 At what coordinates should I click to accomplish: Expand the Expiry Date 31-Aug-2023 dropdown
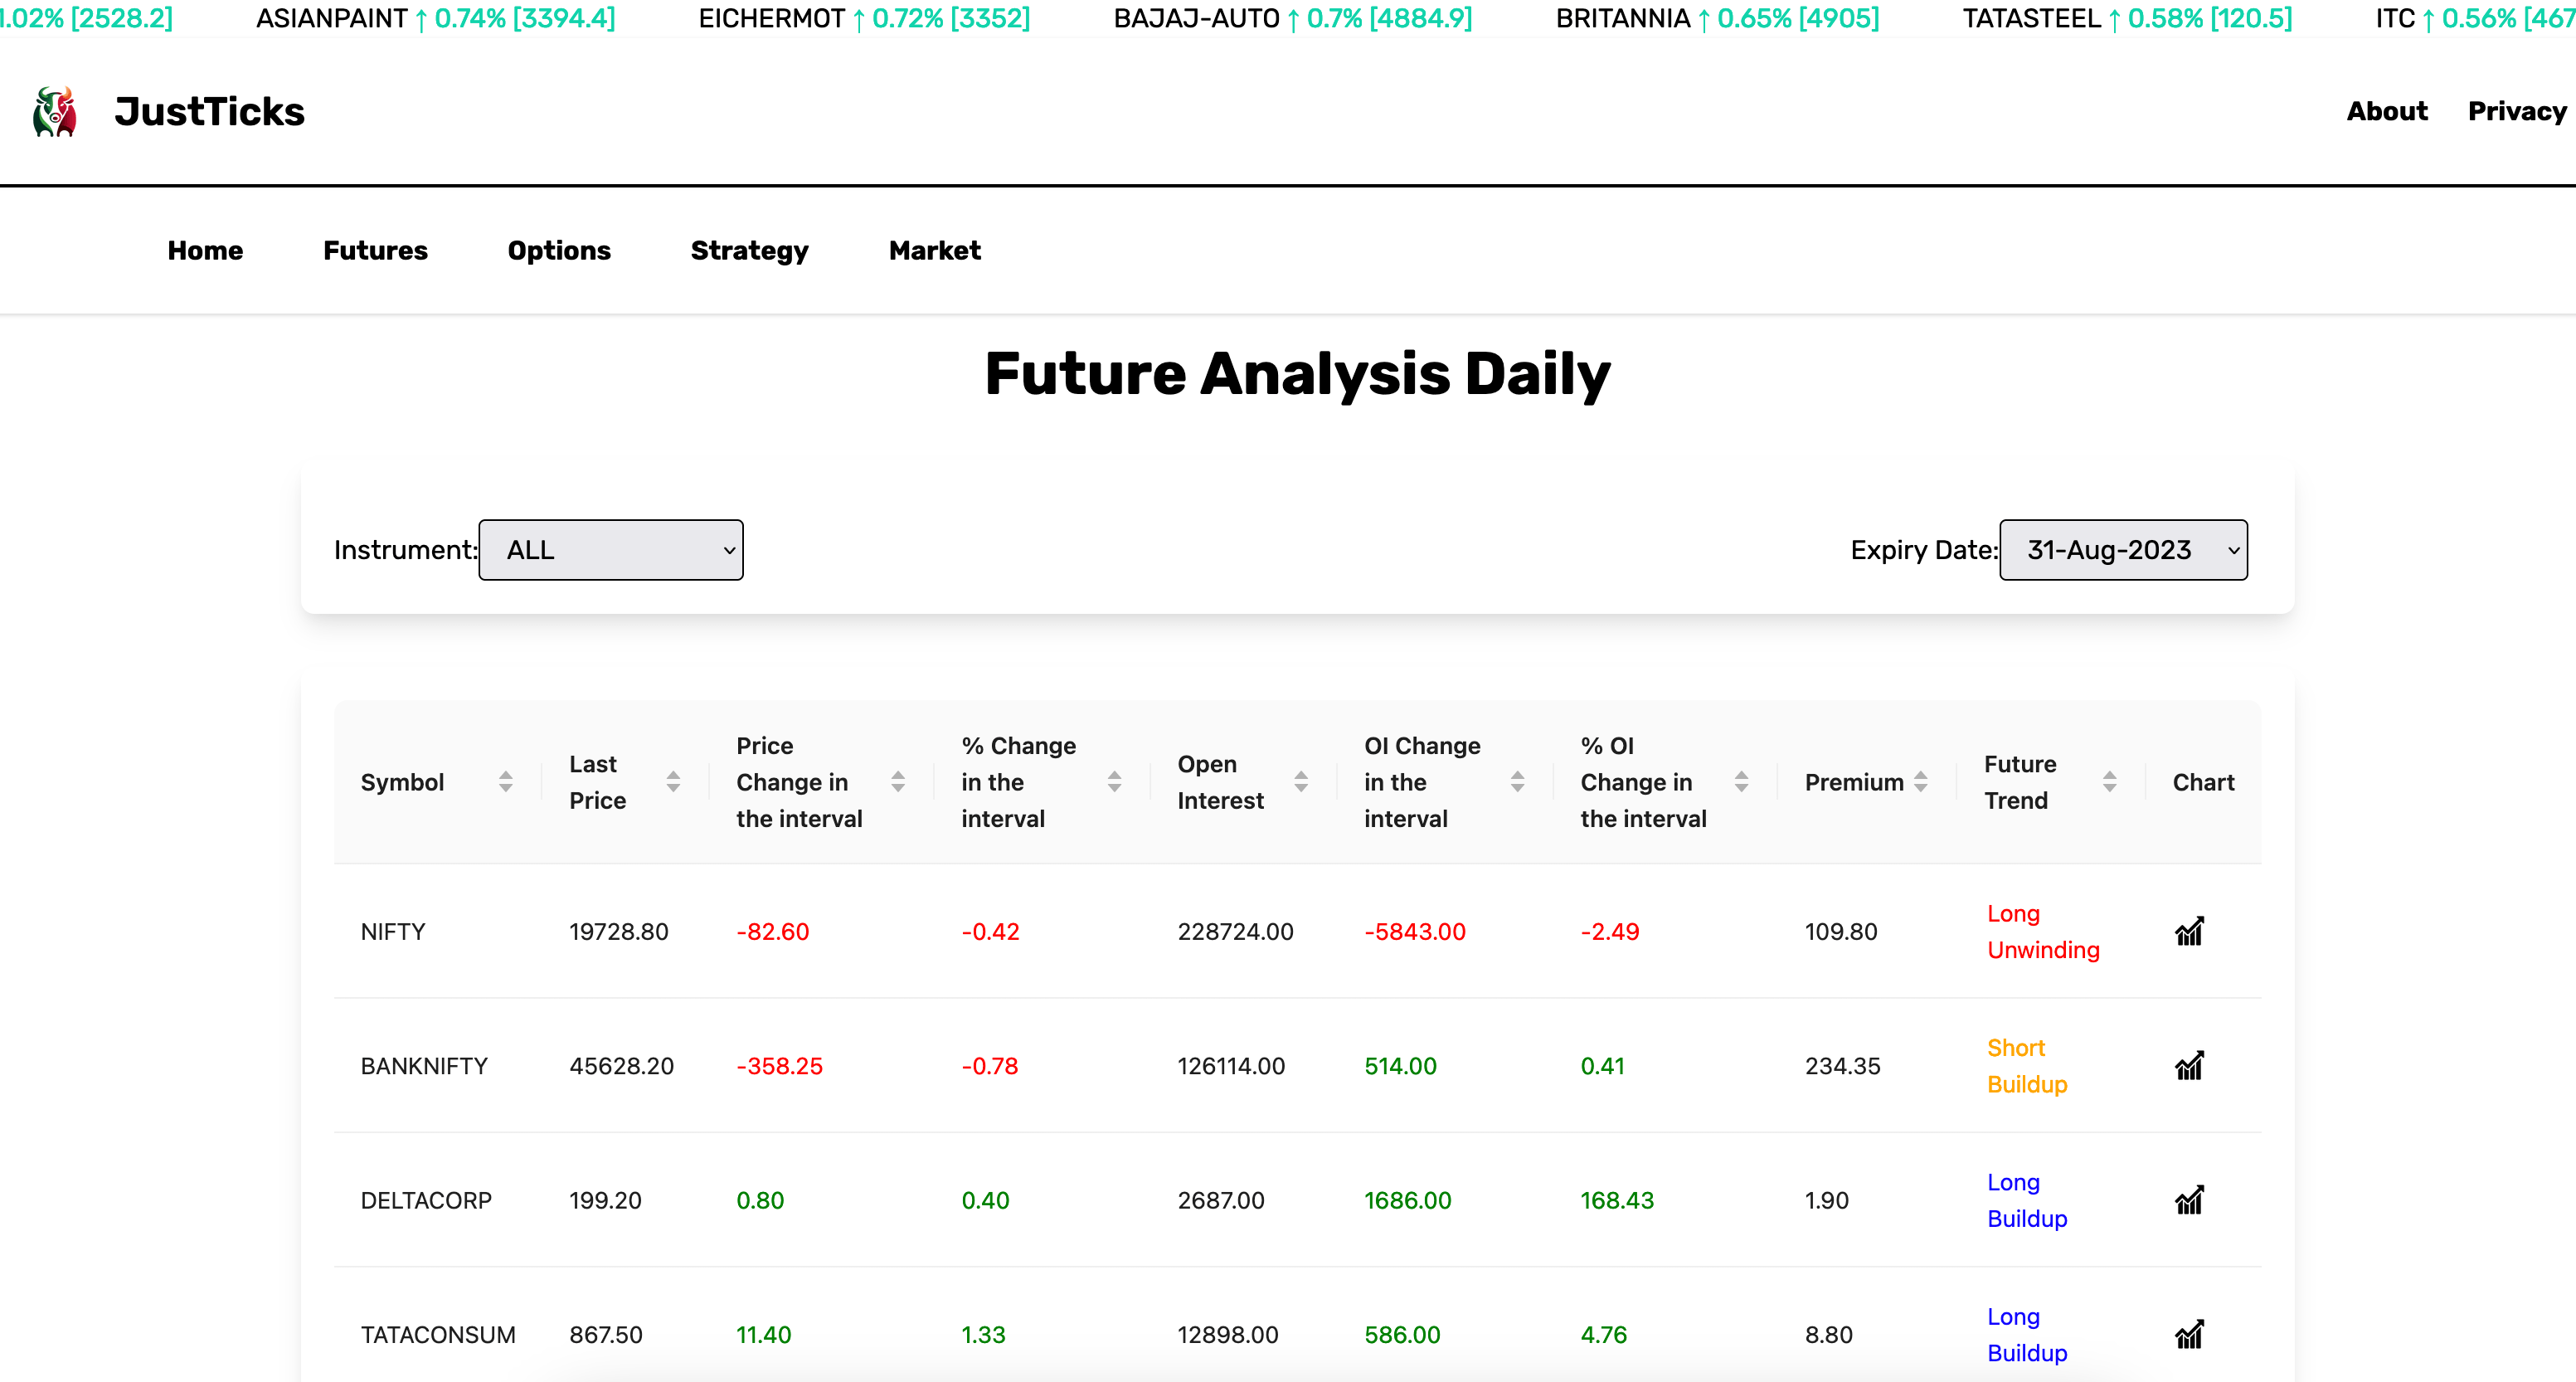pyautogui.click(x=2122, y=550)
